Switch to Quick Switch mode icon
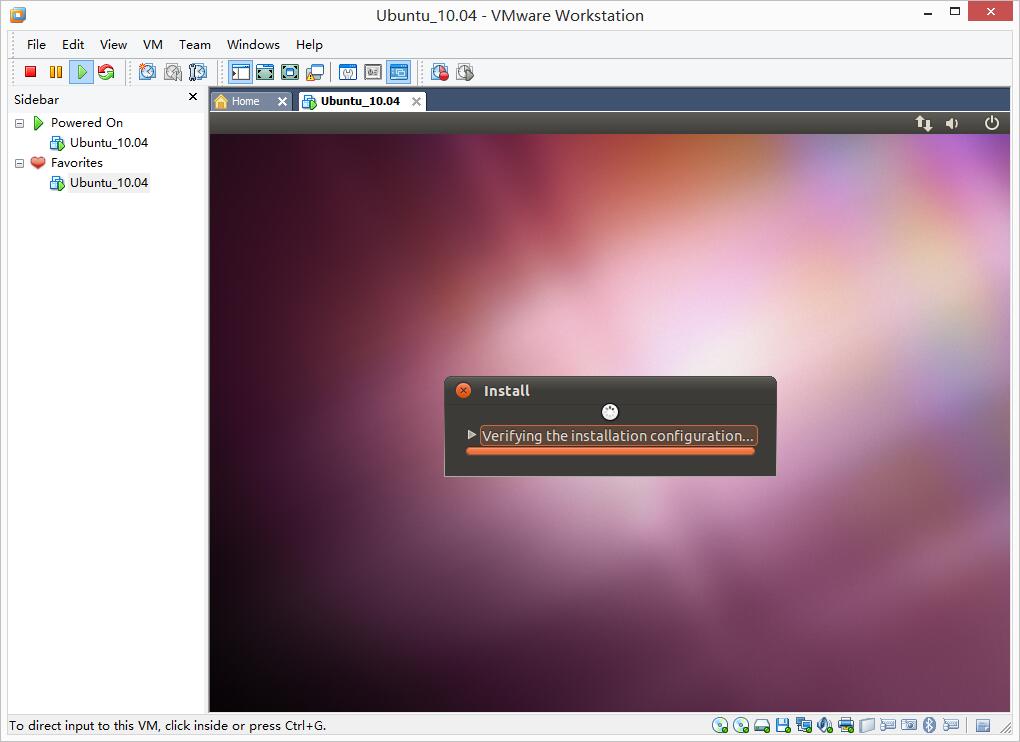Viewport: 1020px width, 742px height. pyautogui.click(x=265, y=72)
